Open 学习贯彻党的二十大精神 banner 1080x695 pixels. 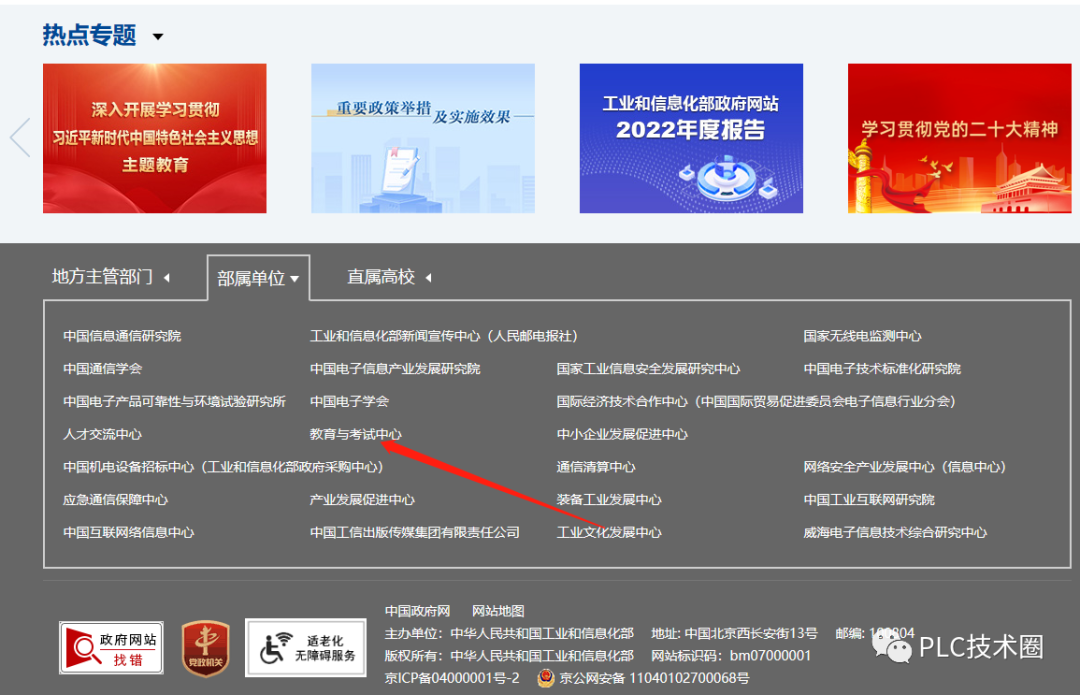pos(959,138)
